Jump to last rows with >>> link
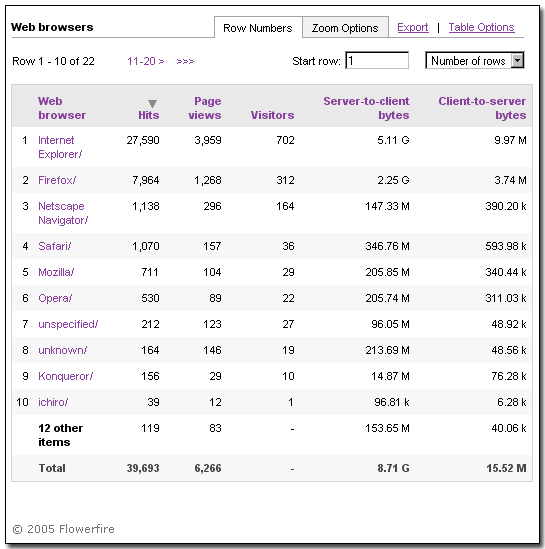 point(185,62)
